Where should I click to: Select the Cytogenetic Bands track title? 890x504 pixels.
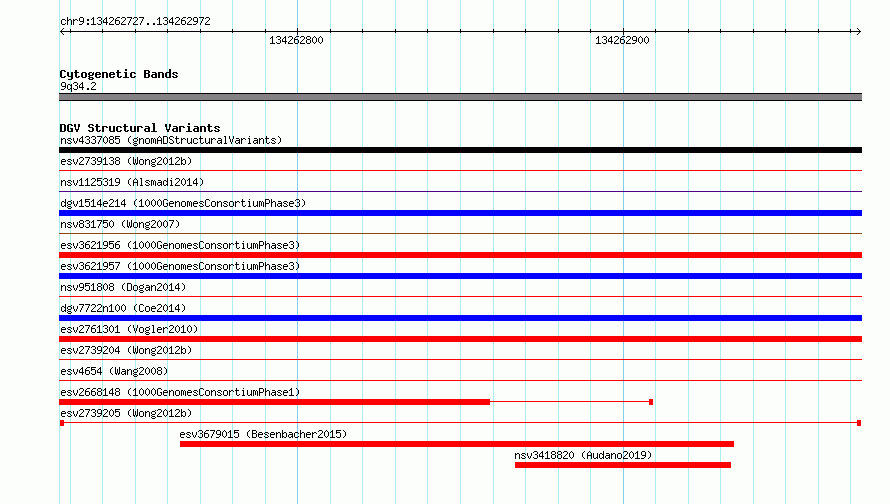tap(119, 74)
